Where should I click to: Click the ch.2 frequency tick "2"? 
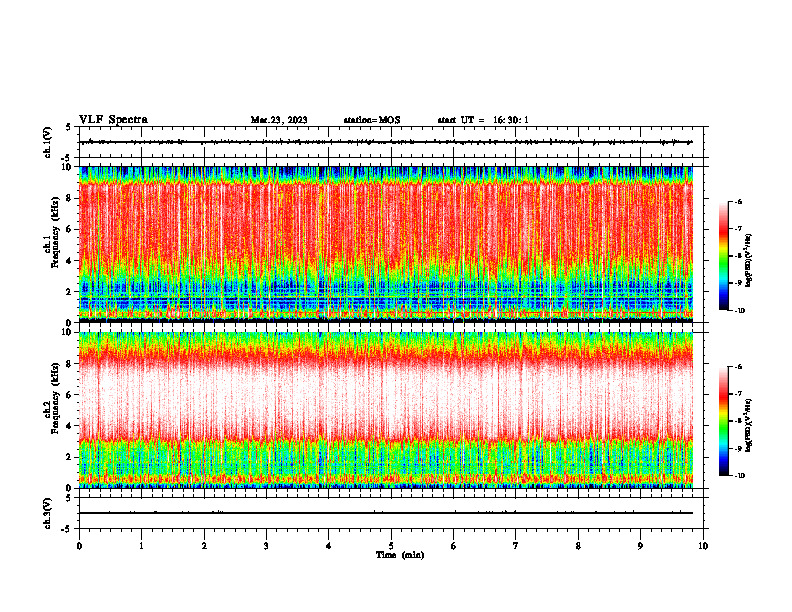[x=70, y=457]
